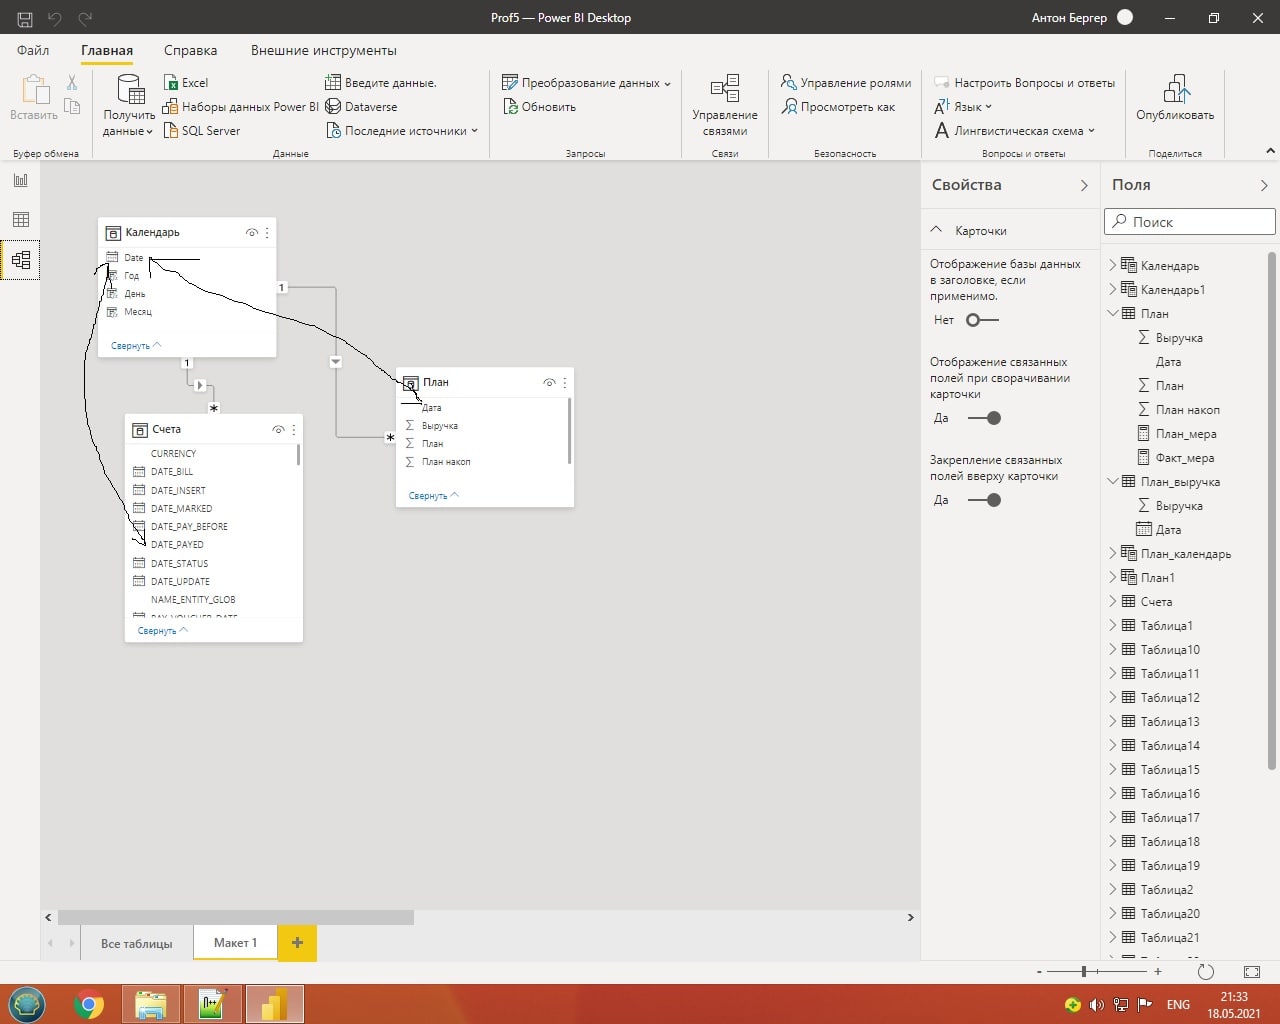Collapse План_выручка in the Поля list
Viewport: 1280px width, 1024px height.
coord(1113,482)
